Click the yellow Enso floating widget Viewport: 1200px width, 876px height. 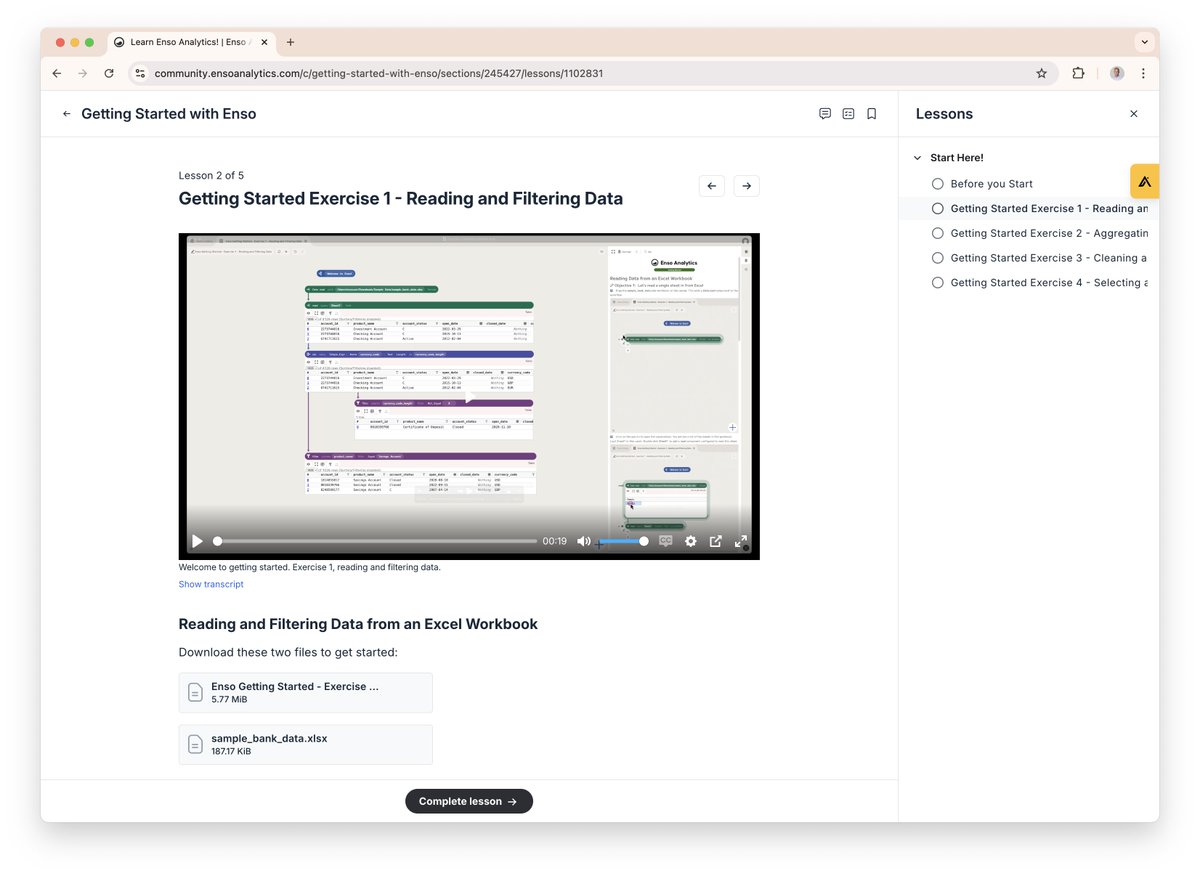click(x=1145, y=181)
